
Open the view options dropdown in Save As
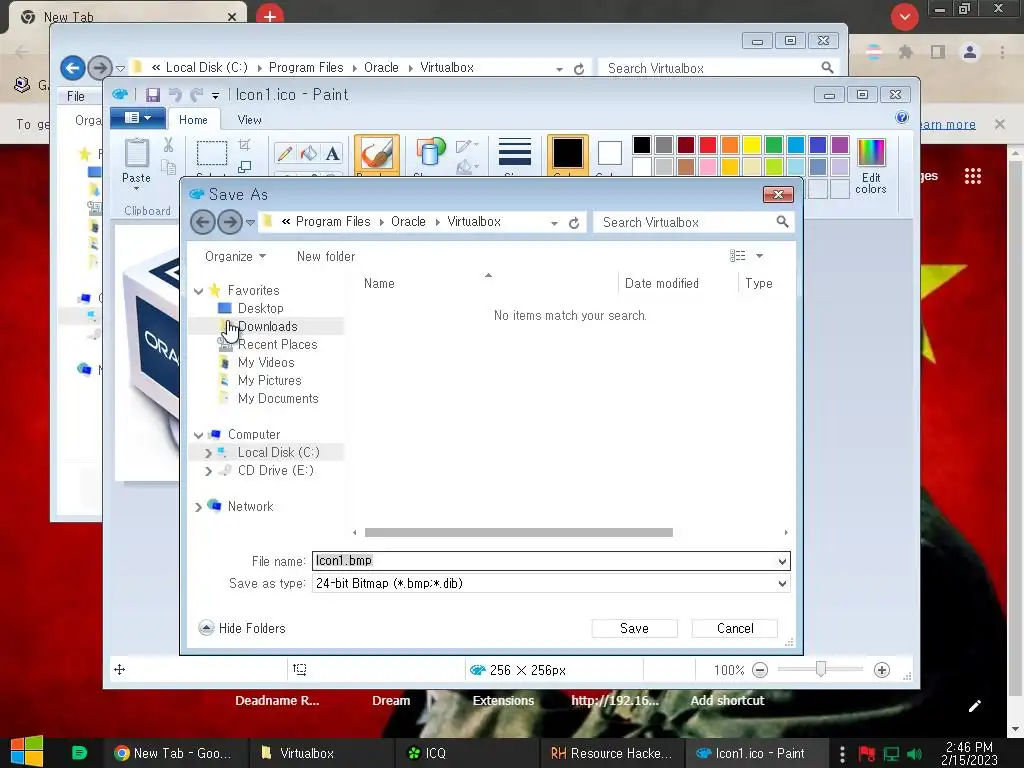(x=760, y=256)
